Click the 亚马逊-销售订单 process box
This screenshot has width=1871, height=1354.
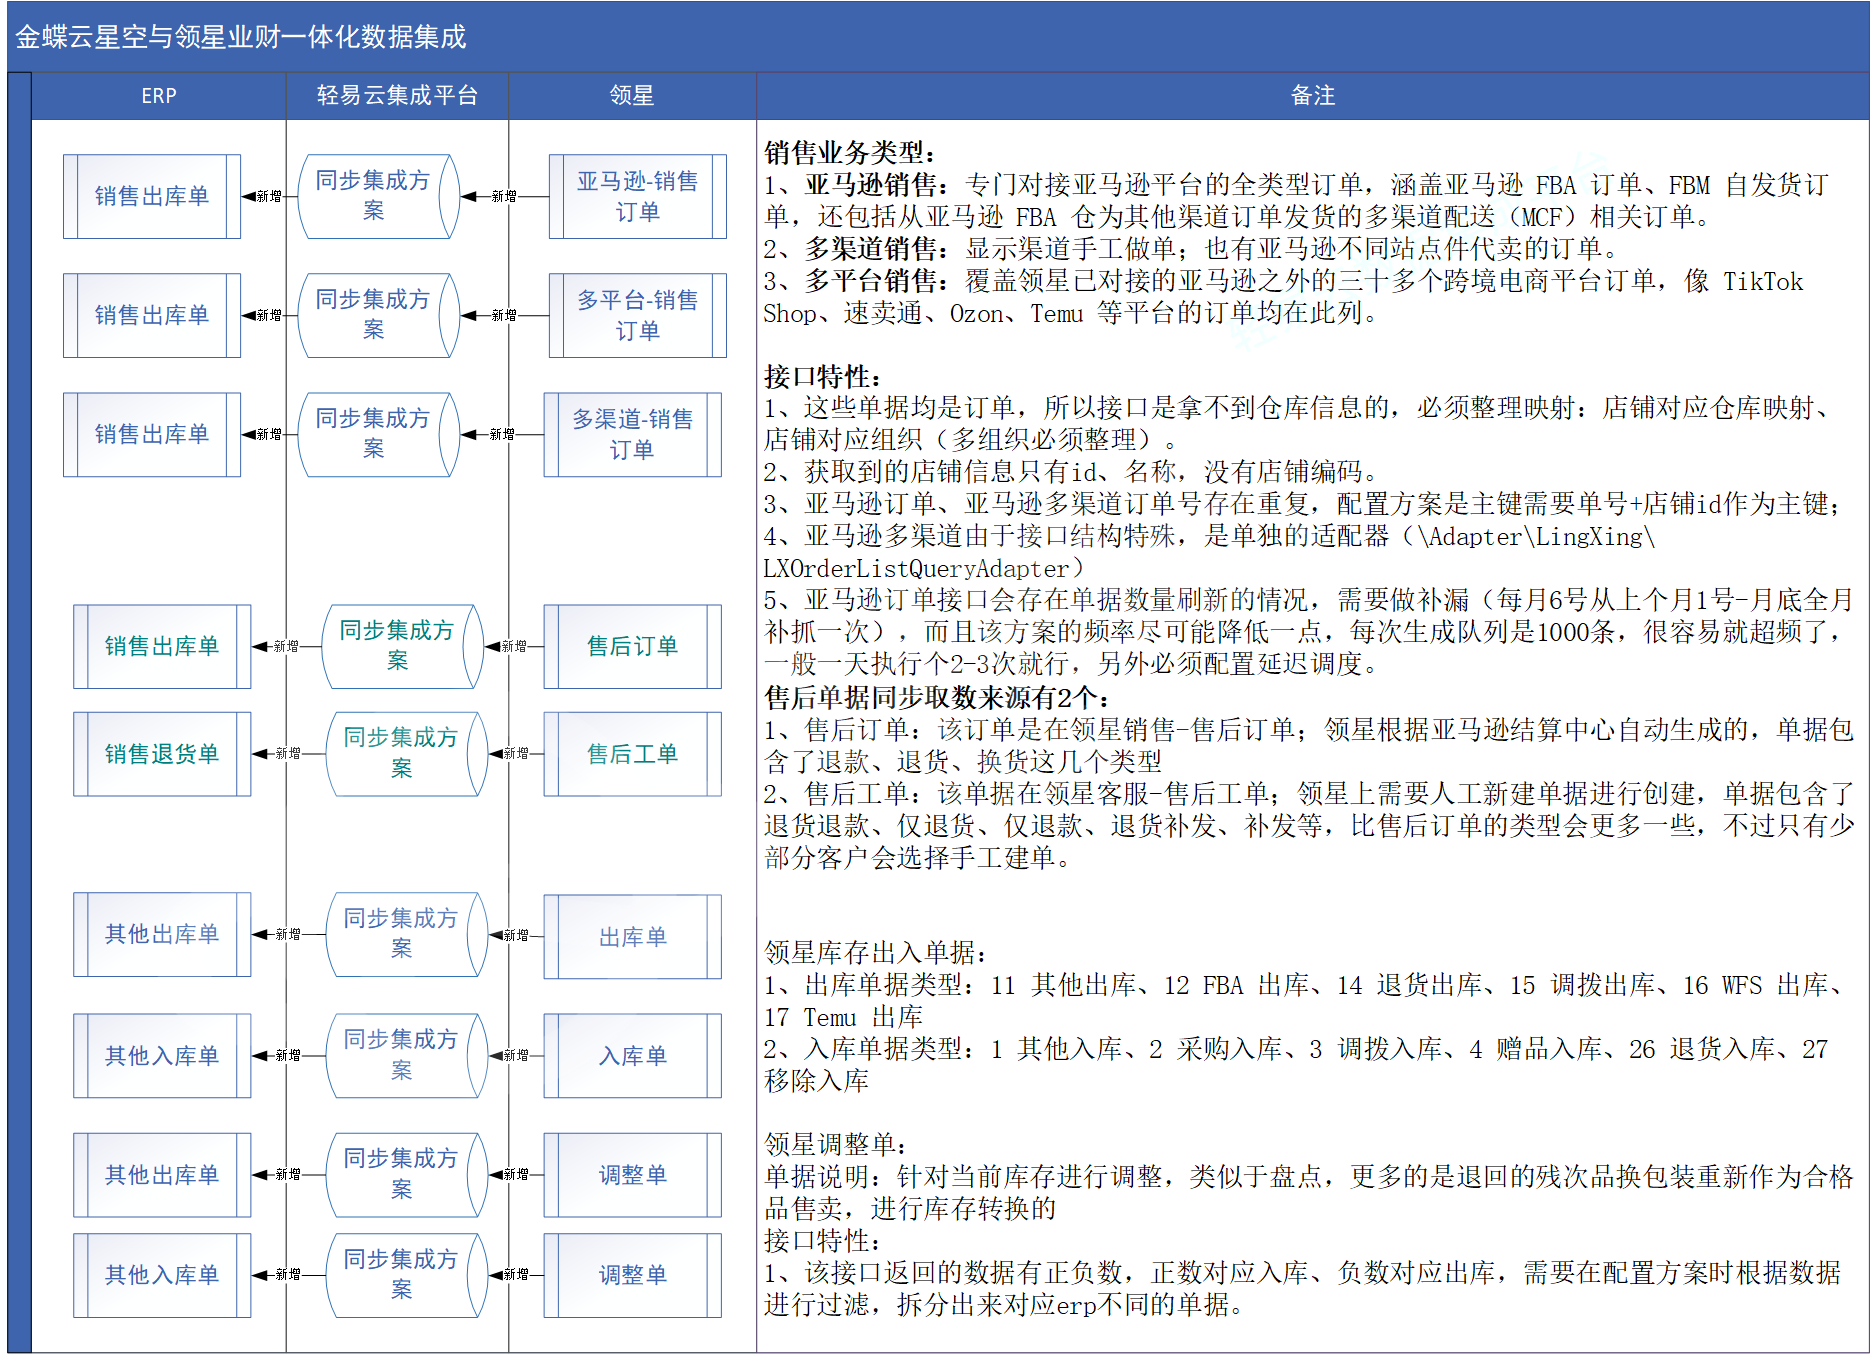click(x=637, y=196)
